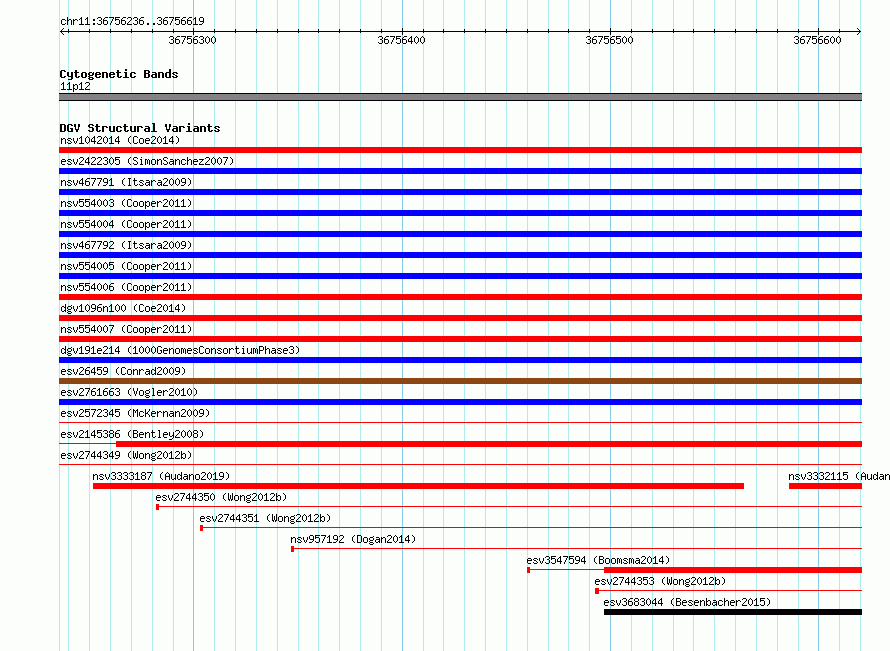Open the partially visible nsv3332115 label
This screenshot has width=890, height=651.
(839, 476)
